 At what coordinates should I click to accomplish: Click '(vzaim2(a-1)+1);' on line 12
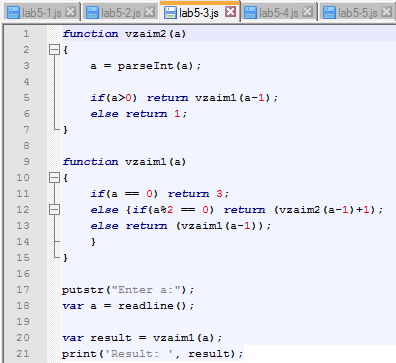click(x=329, y=210)
